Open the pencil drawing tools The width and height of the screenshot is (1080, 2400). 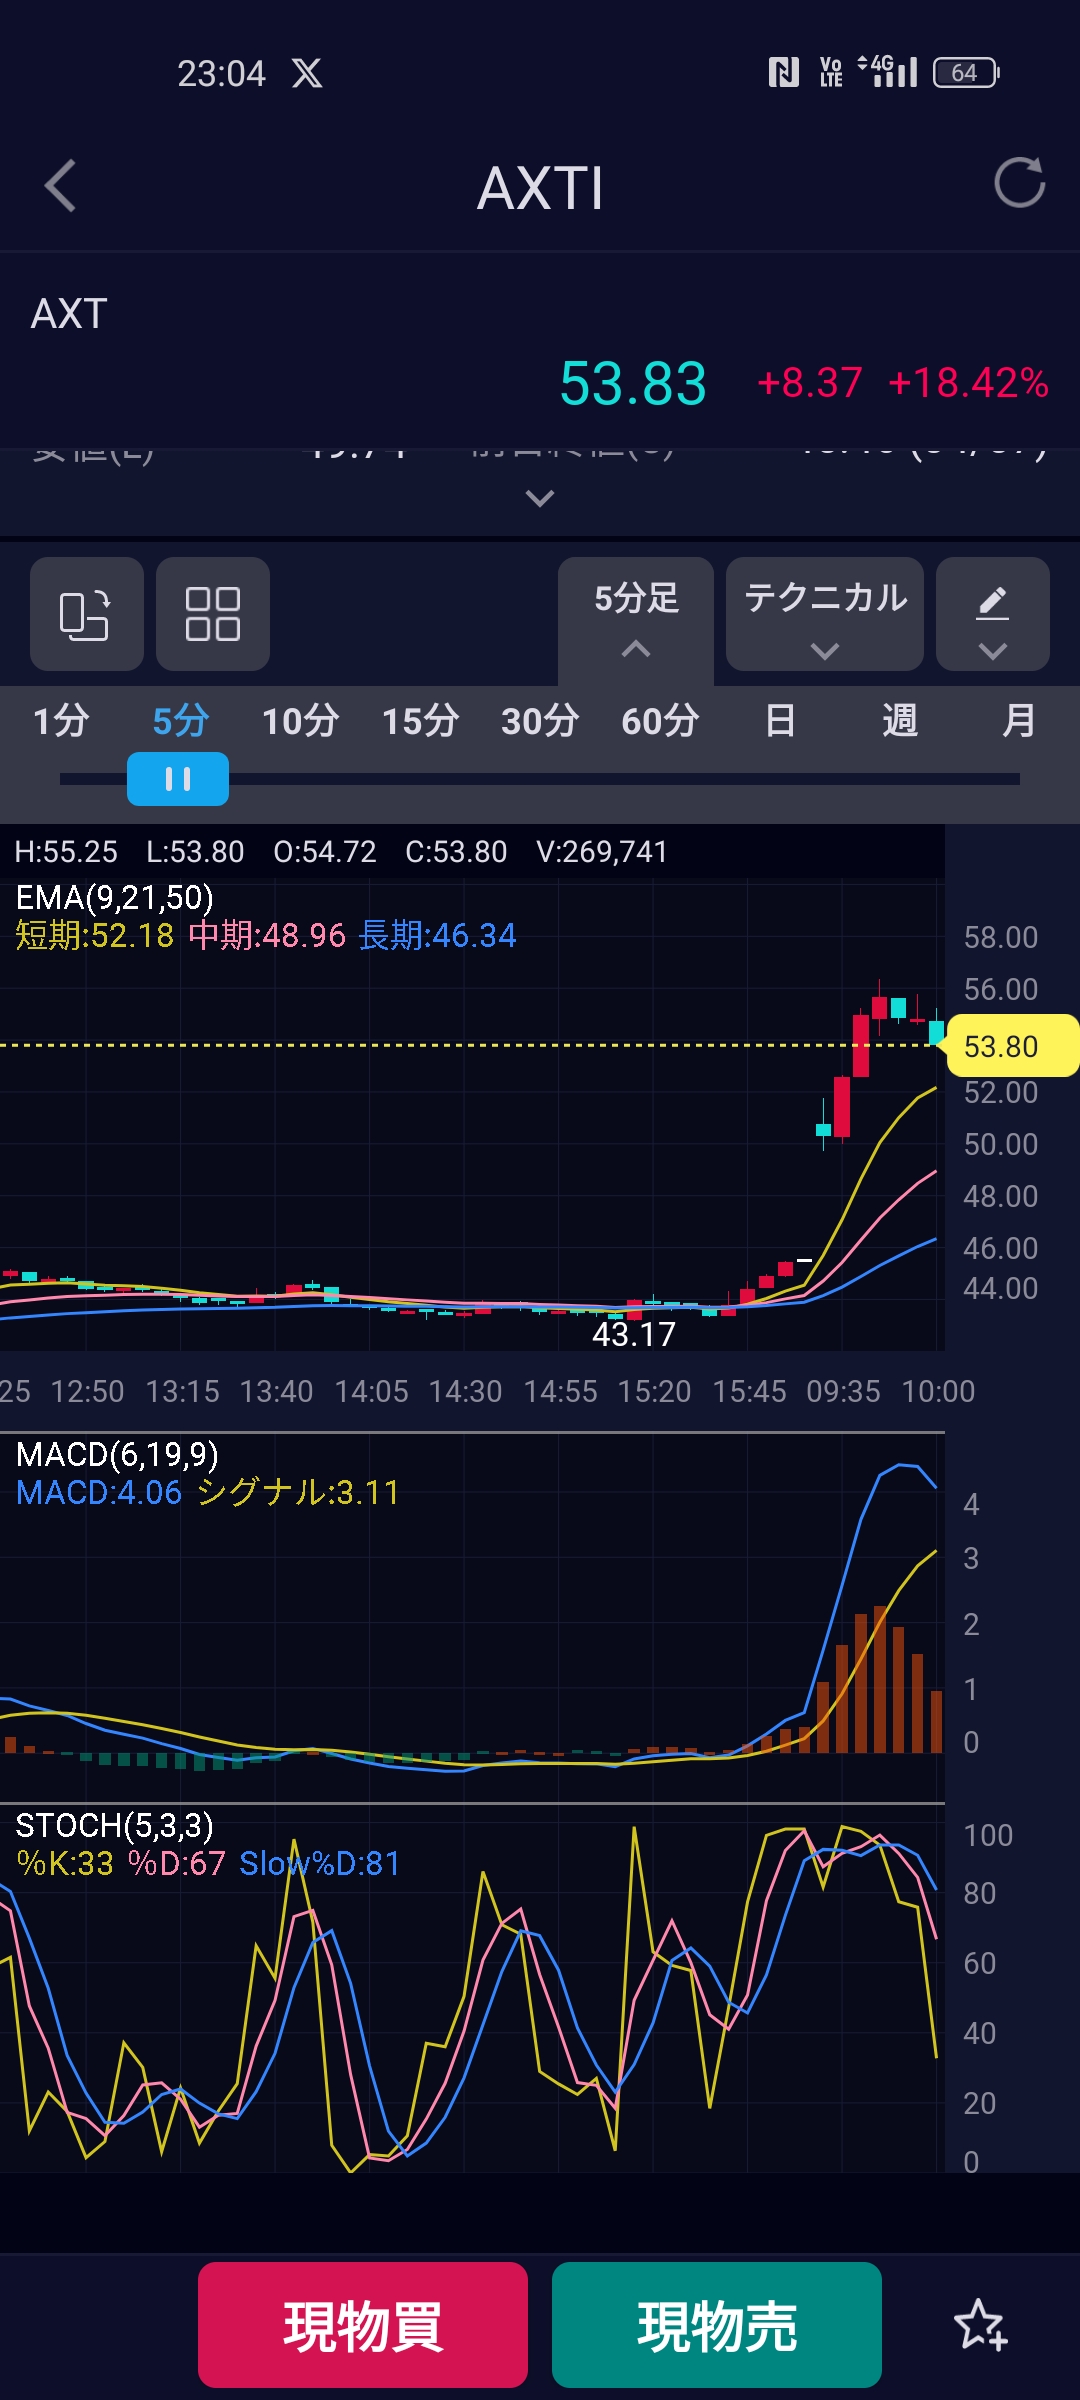tap(992, 614)
